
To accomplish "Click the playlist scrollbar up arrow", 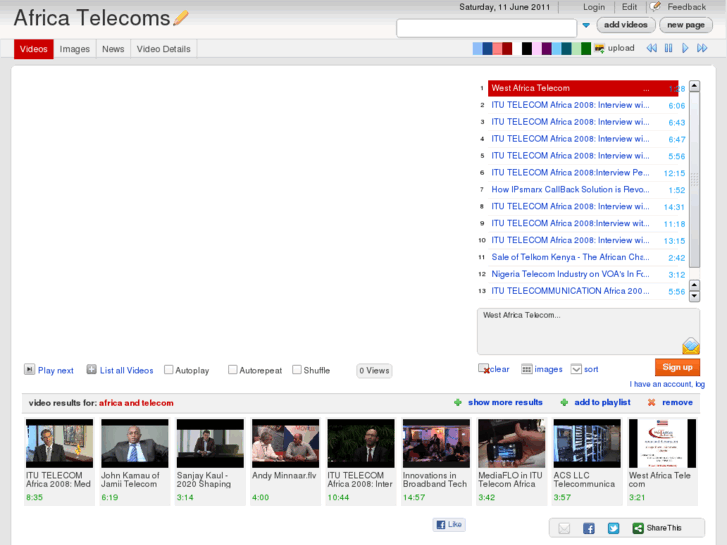I will pos(694,86).
